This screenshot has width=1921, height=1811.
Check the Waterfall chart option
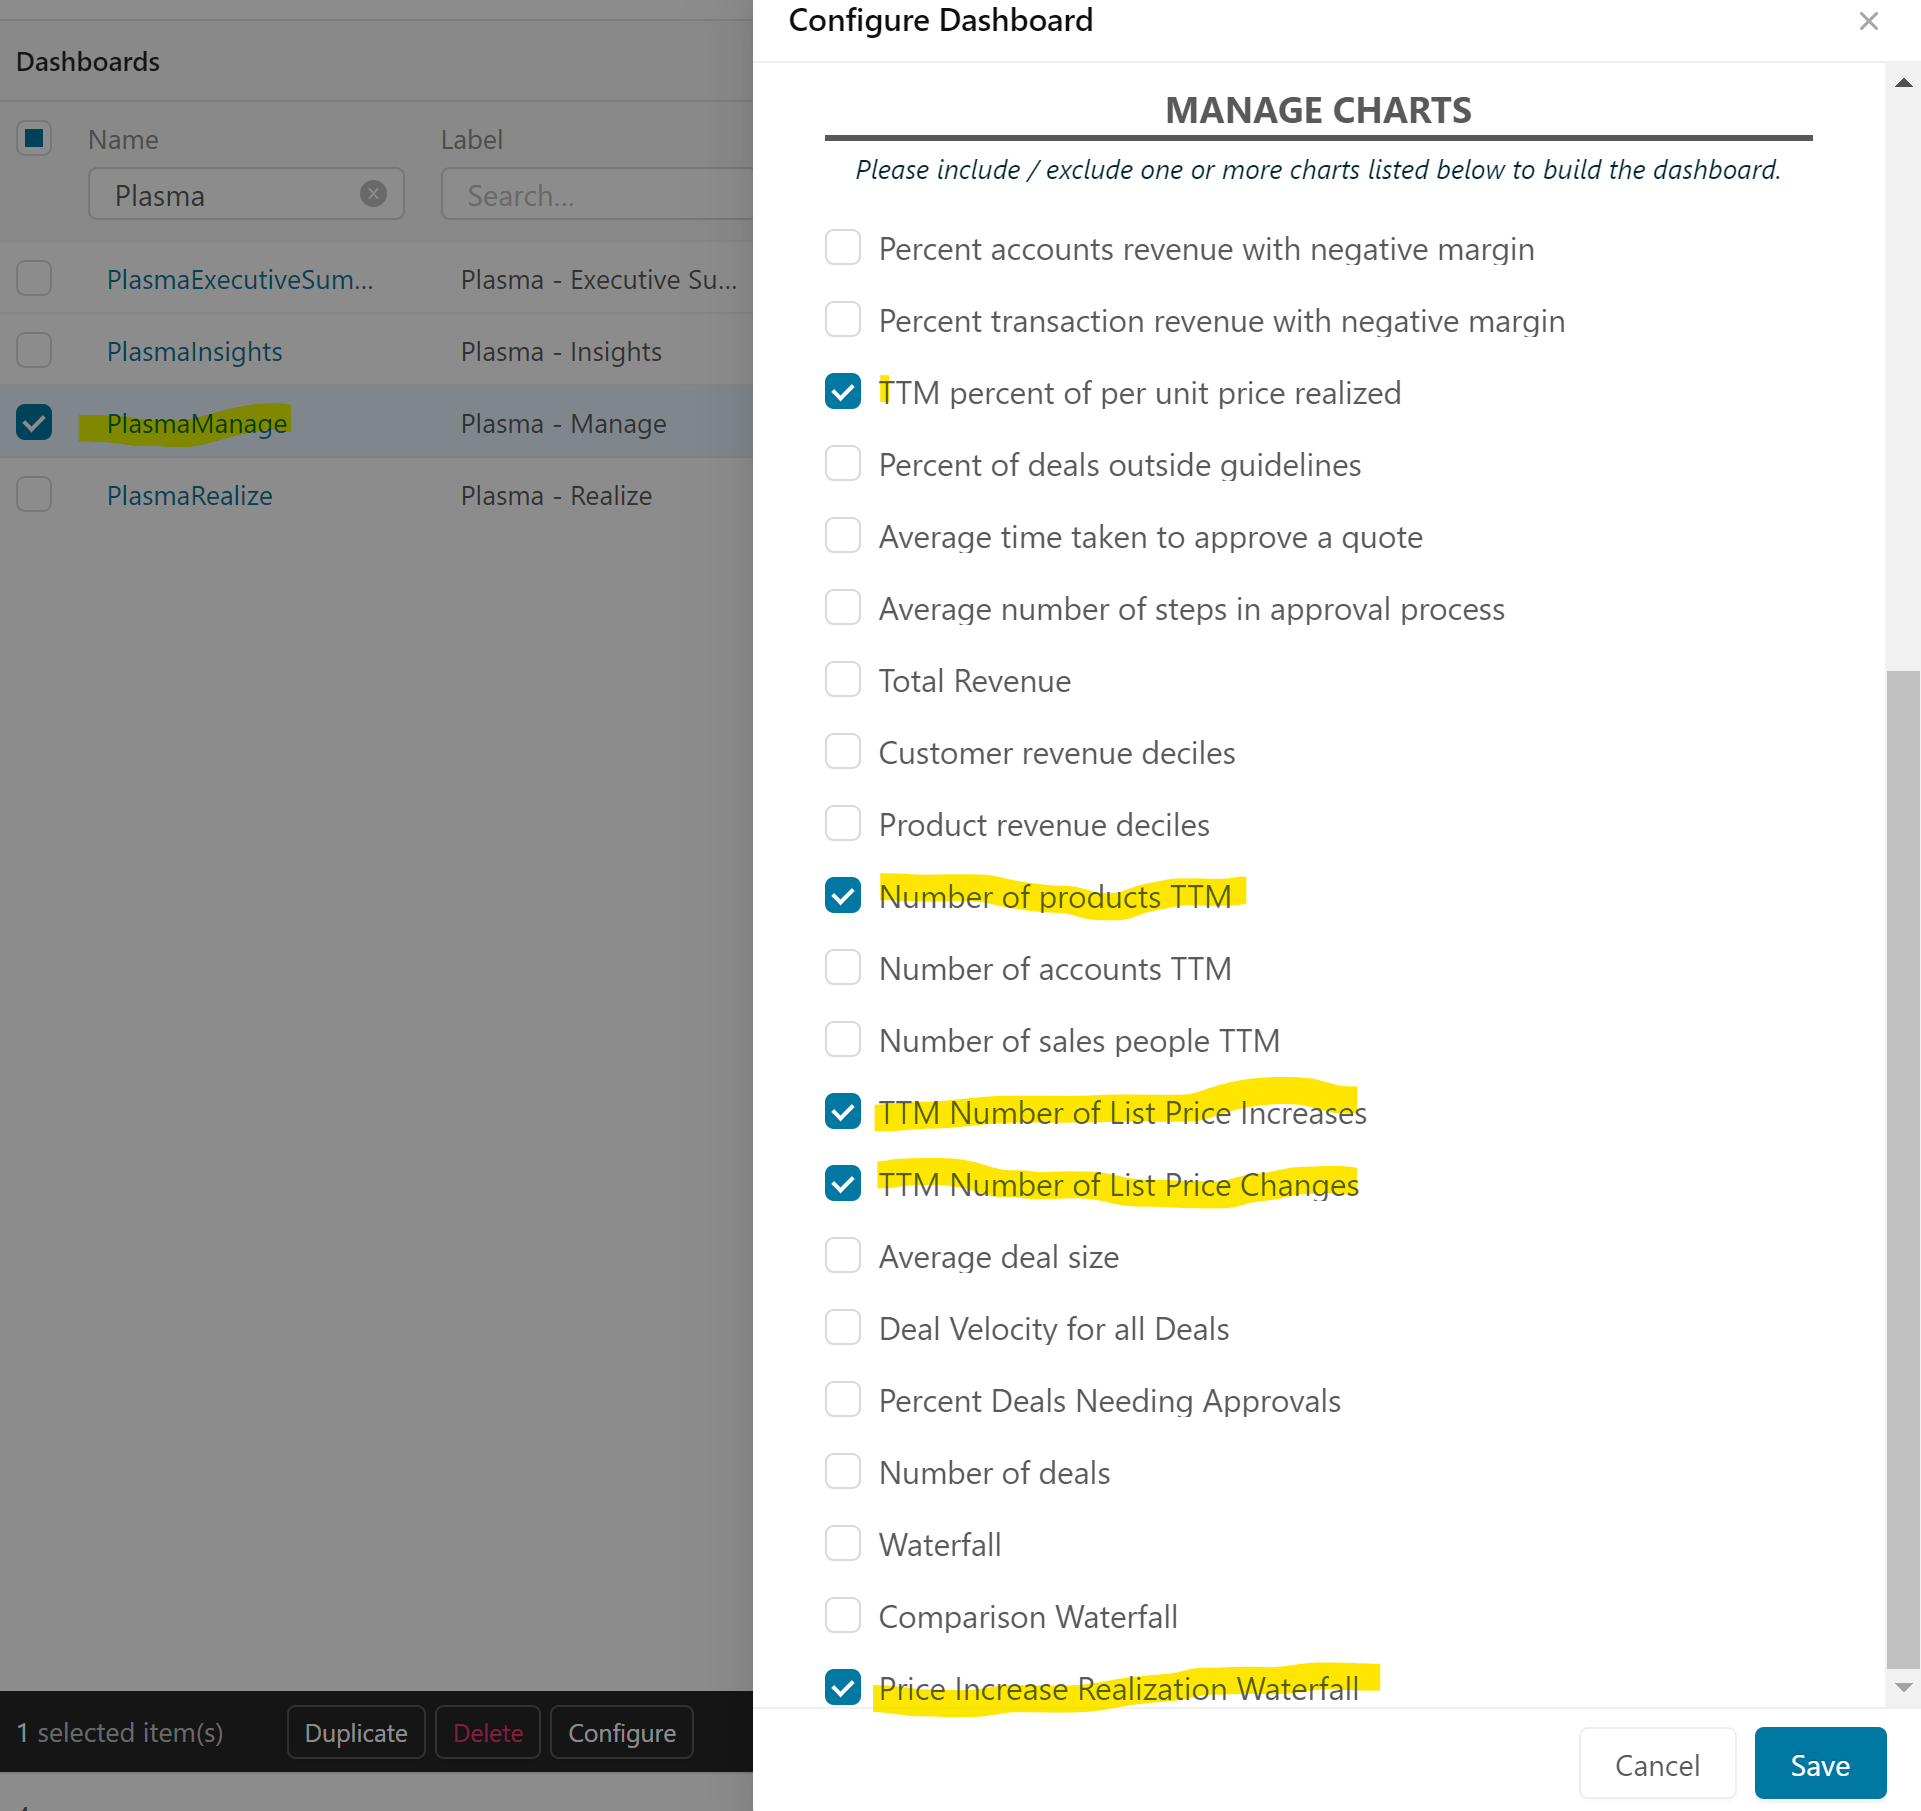click(x=843, y=1544)
